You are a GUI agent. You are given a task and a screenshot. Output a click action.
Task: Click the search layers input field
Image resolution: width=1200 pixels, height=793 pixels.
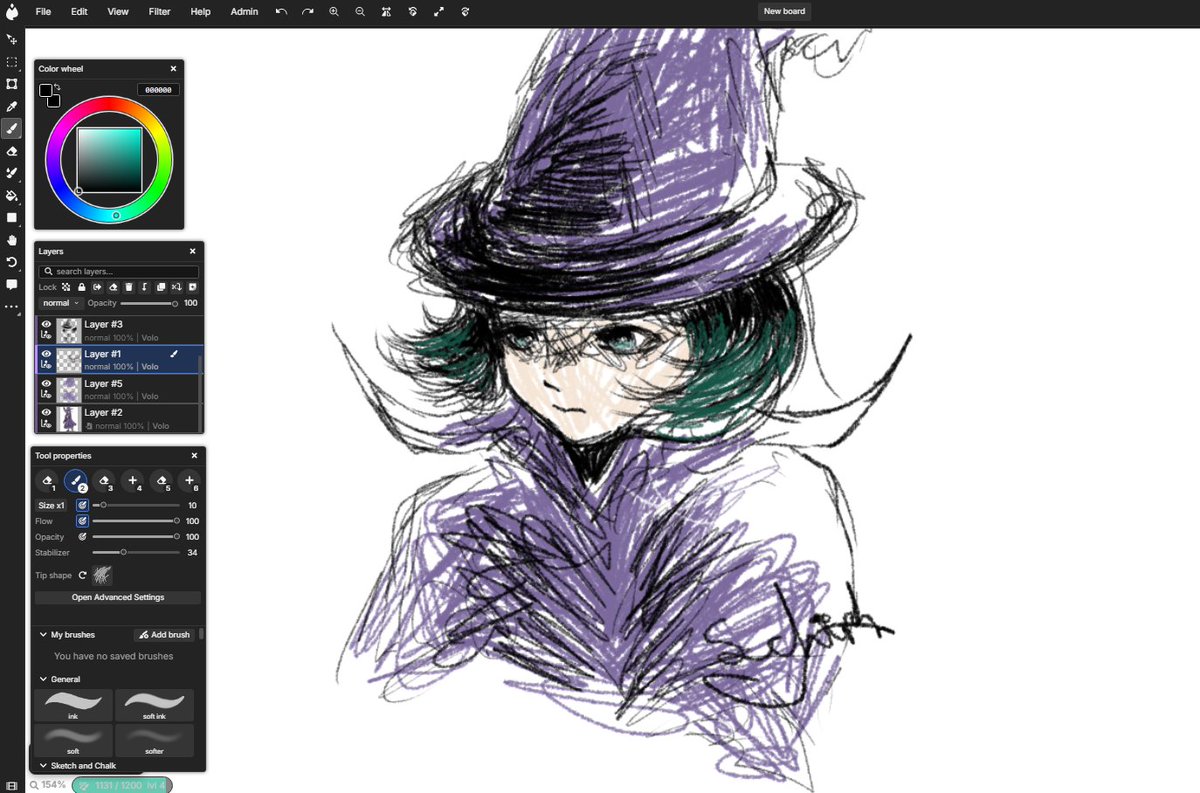pyautogui.click(x=119, y=271)
